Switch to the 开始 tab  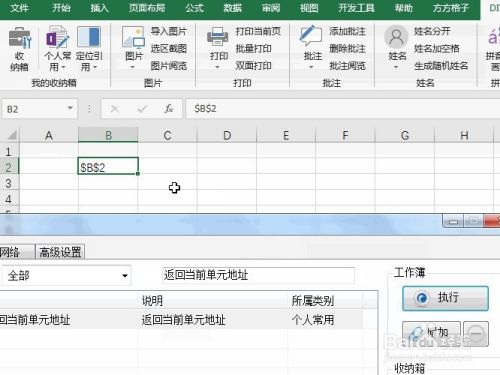61,8
